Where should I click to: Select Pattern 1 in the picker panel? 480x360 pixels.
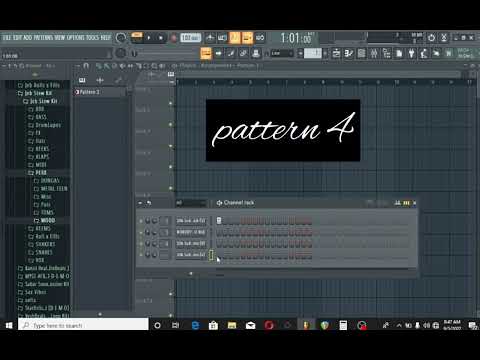[101, 92]
